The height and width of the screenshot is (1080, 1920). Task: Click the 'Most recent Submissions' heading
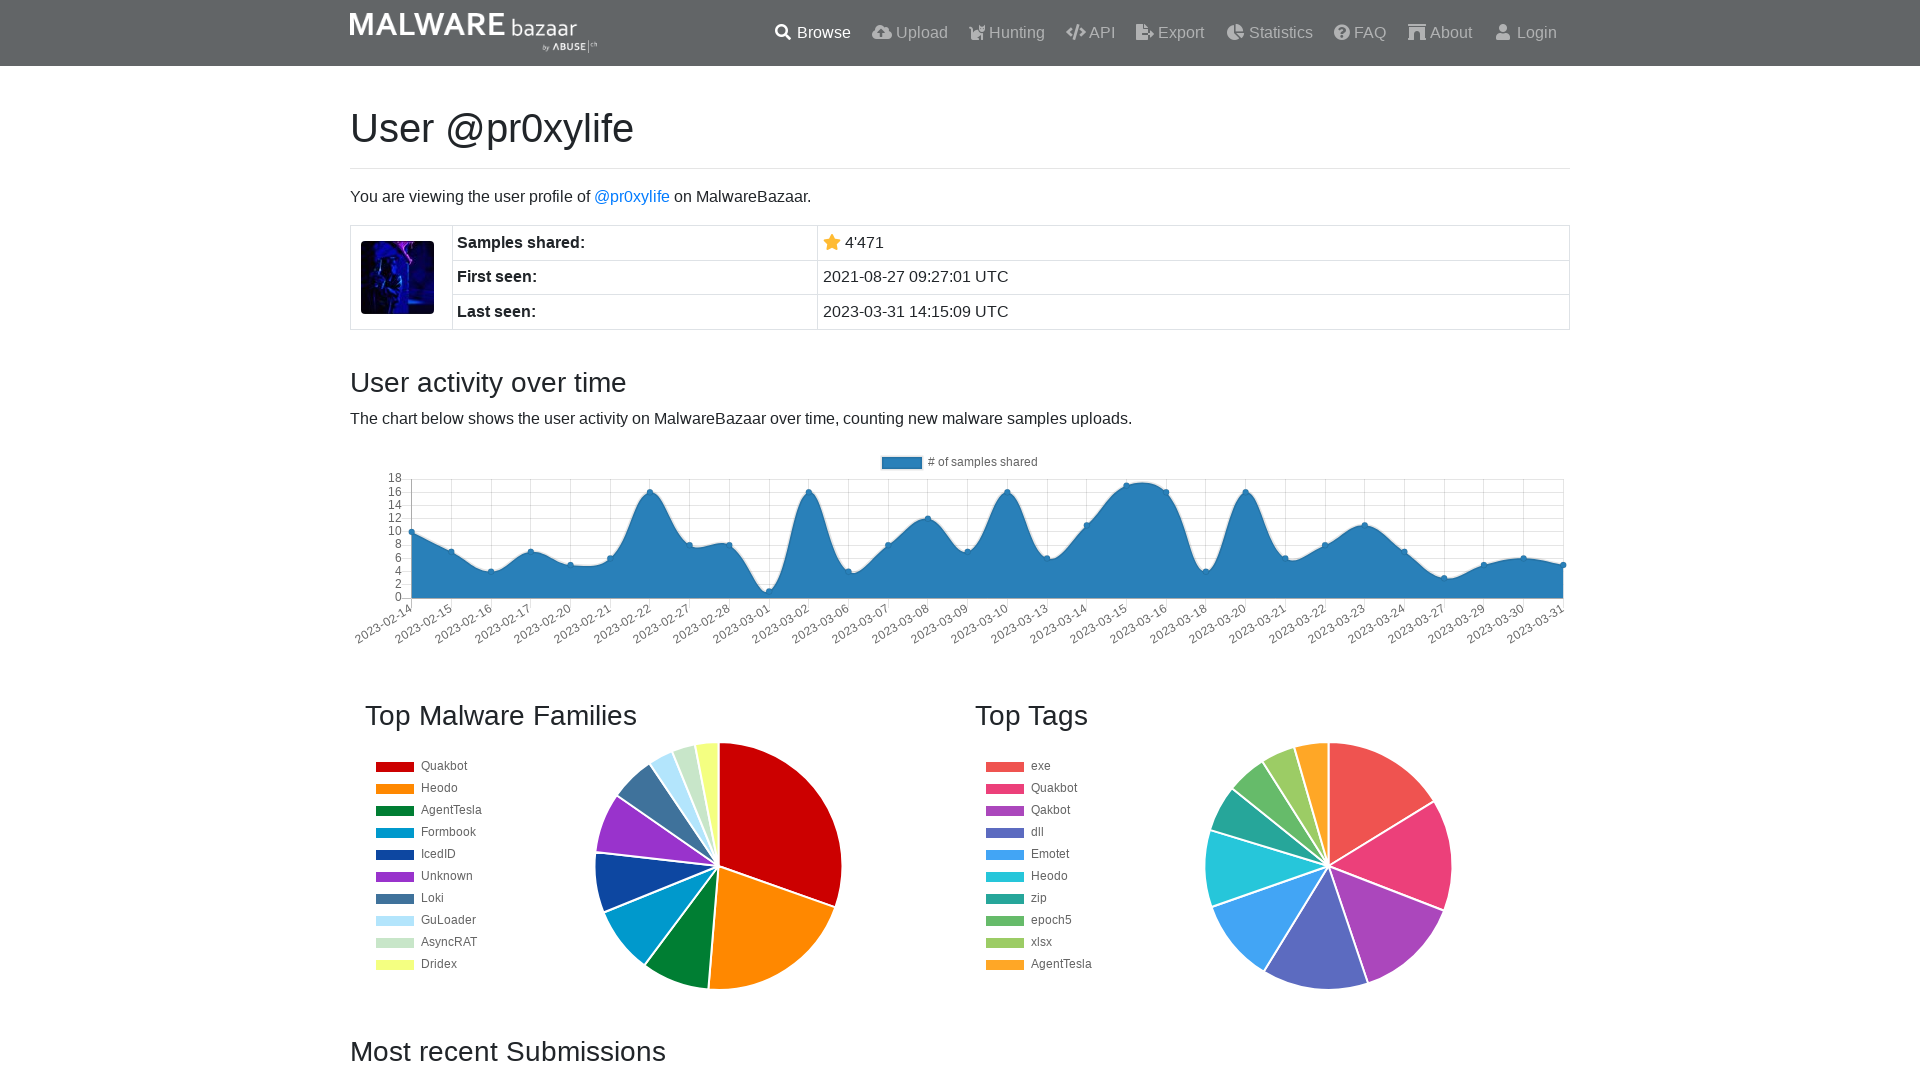click(508, 1052)
